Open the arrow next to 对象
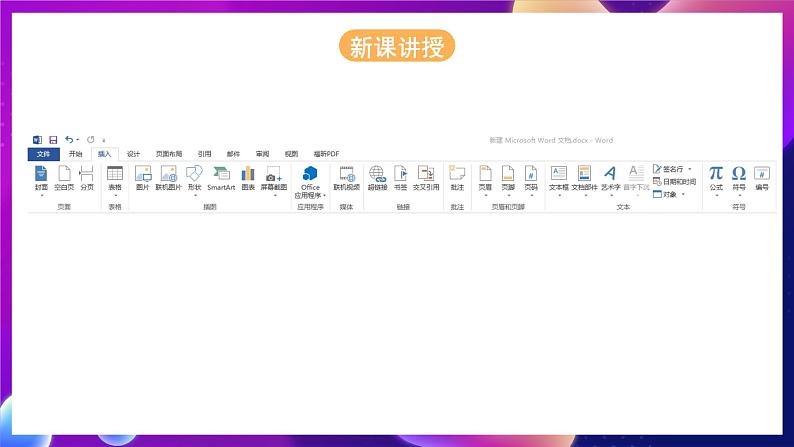 (x=683, y=194)
